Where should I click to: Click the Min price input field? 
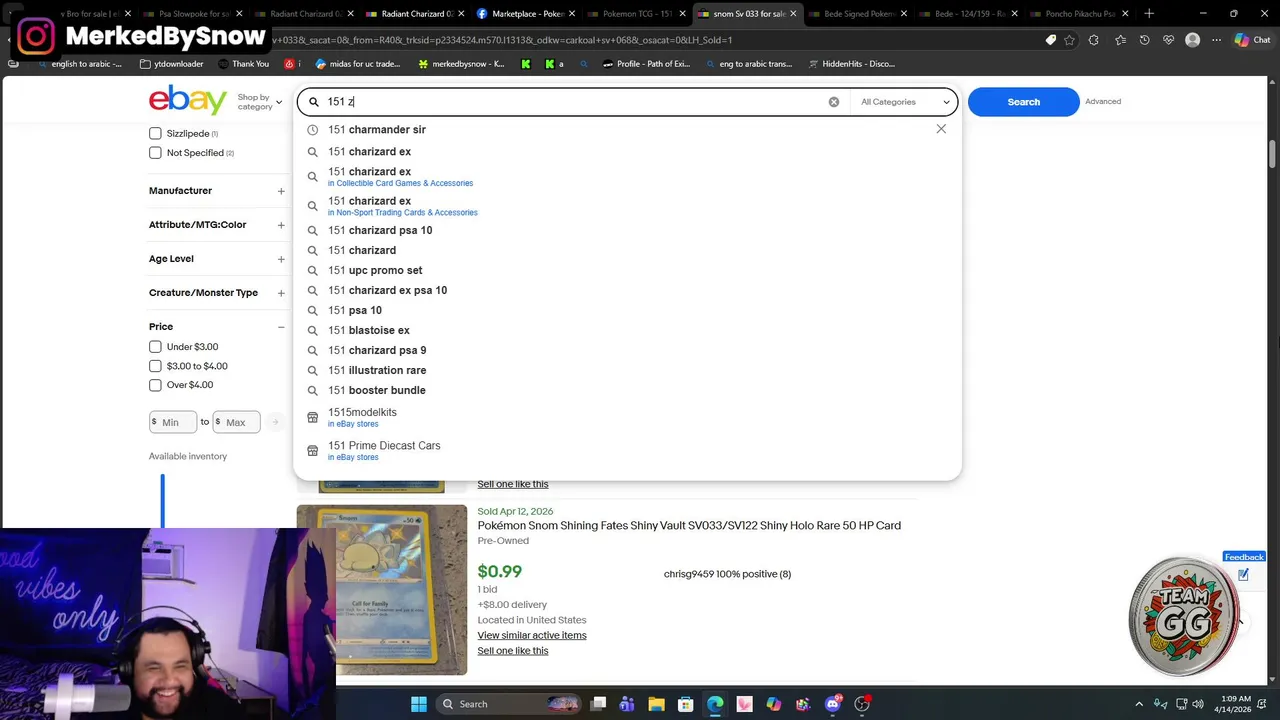tap(173, 422)
